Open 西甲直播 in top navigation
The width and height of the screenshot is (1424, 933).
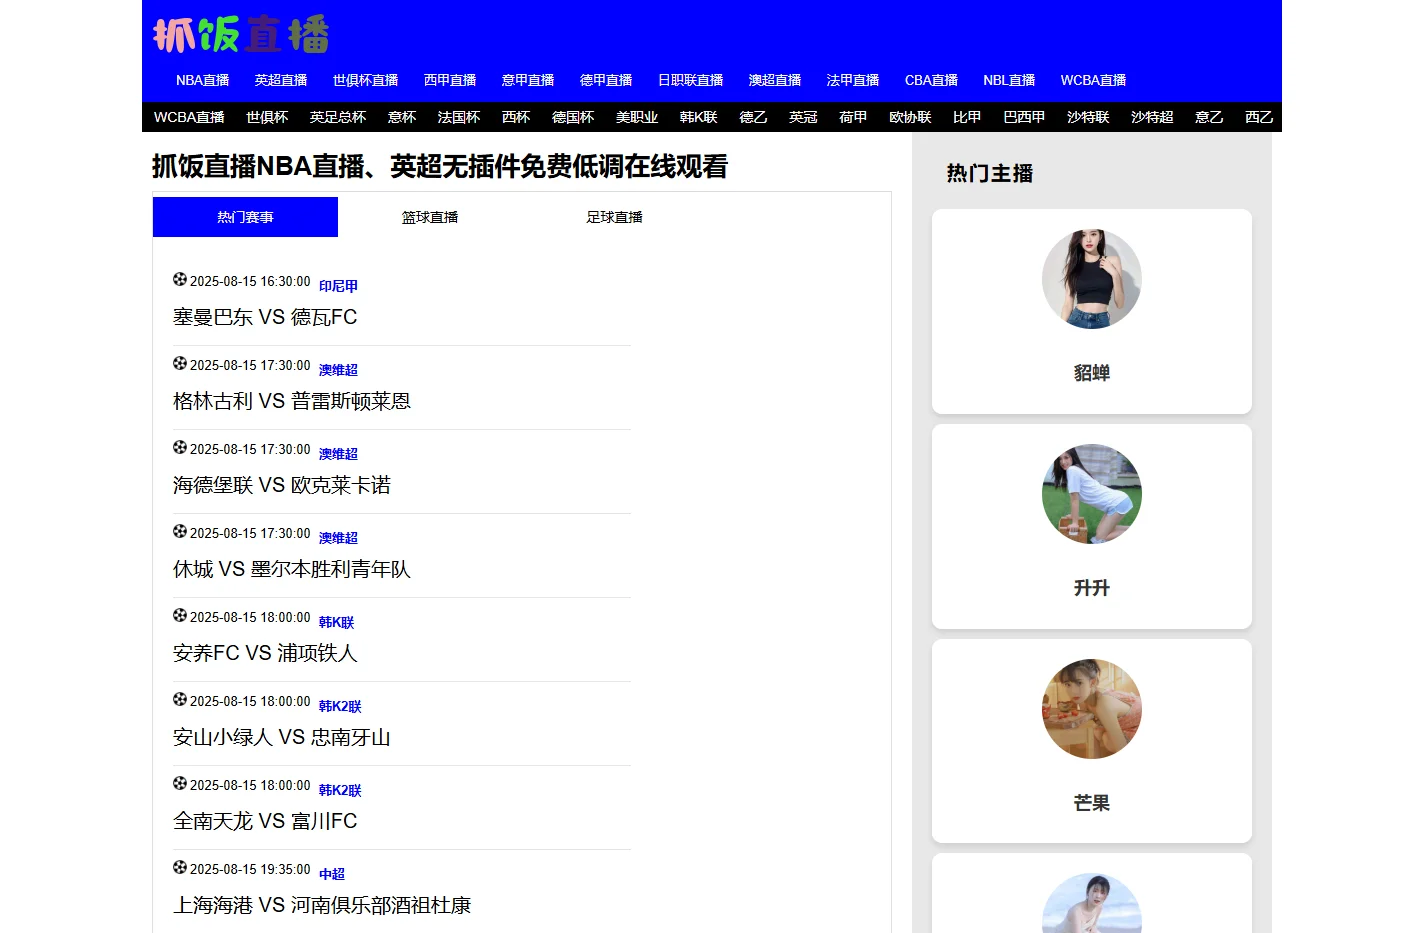click(450, 80)
